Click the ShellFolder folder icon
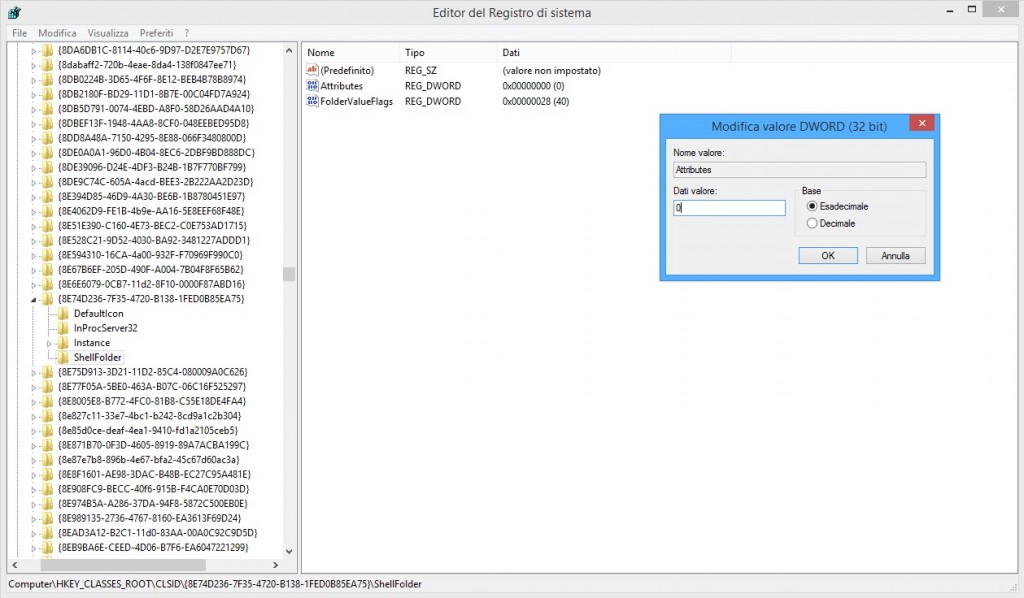1024x598 pixels. coord(64,357)
